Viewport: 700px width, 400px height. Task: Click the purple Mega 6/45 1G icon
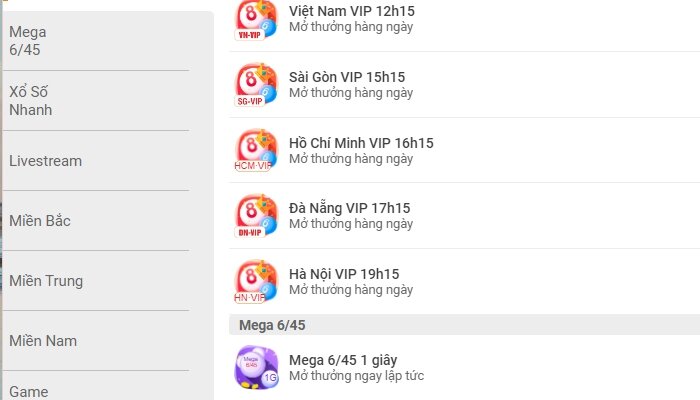pyautogui.click(x=256, y=367)
